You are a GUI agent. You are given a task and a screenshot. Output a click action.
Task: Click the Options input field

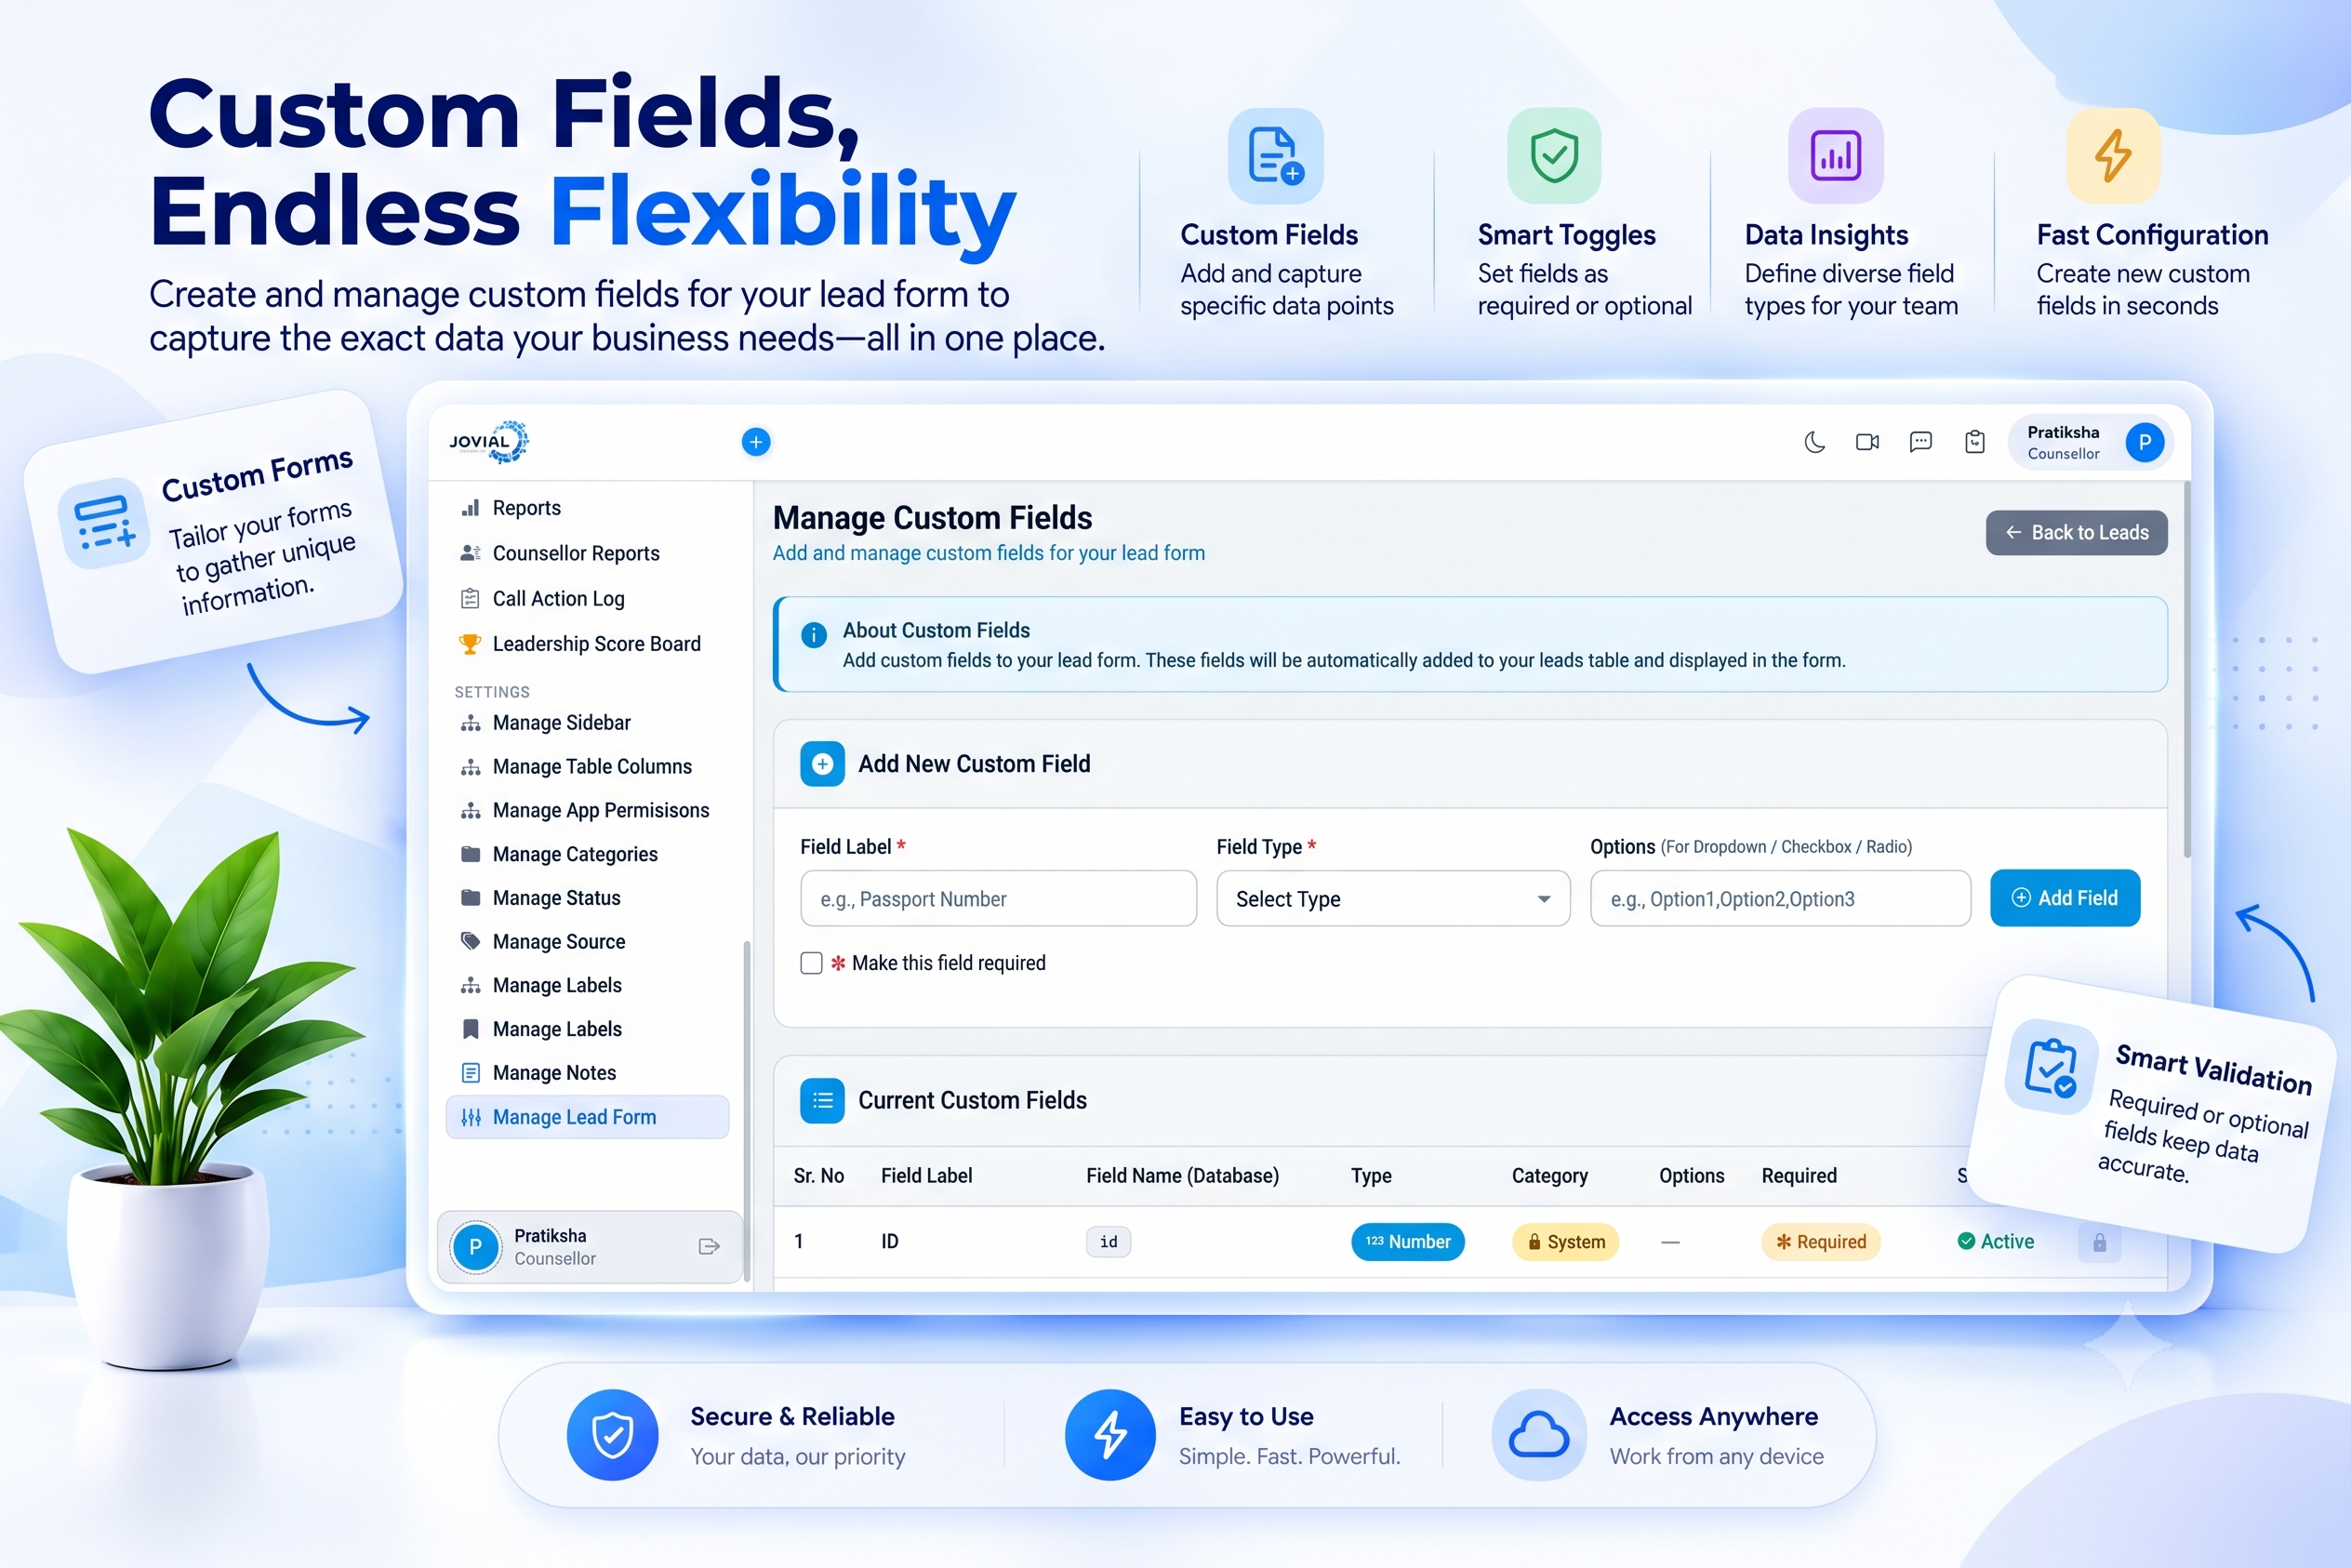pyautogui.click(x=1780, y=899)
